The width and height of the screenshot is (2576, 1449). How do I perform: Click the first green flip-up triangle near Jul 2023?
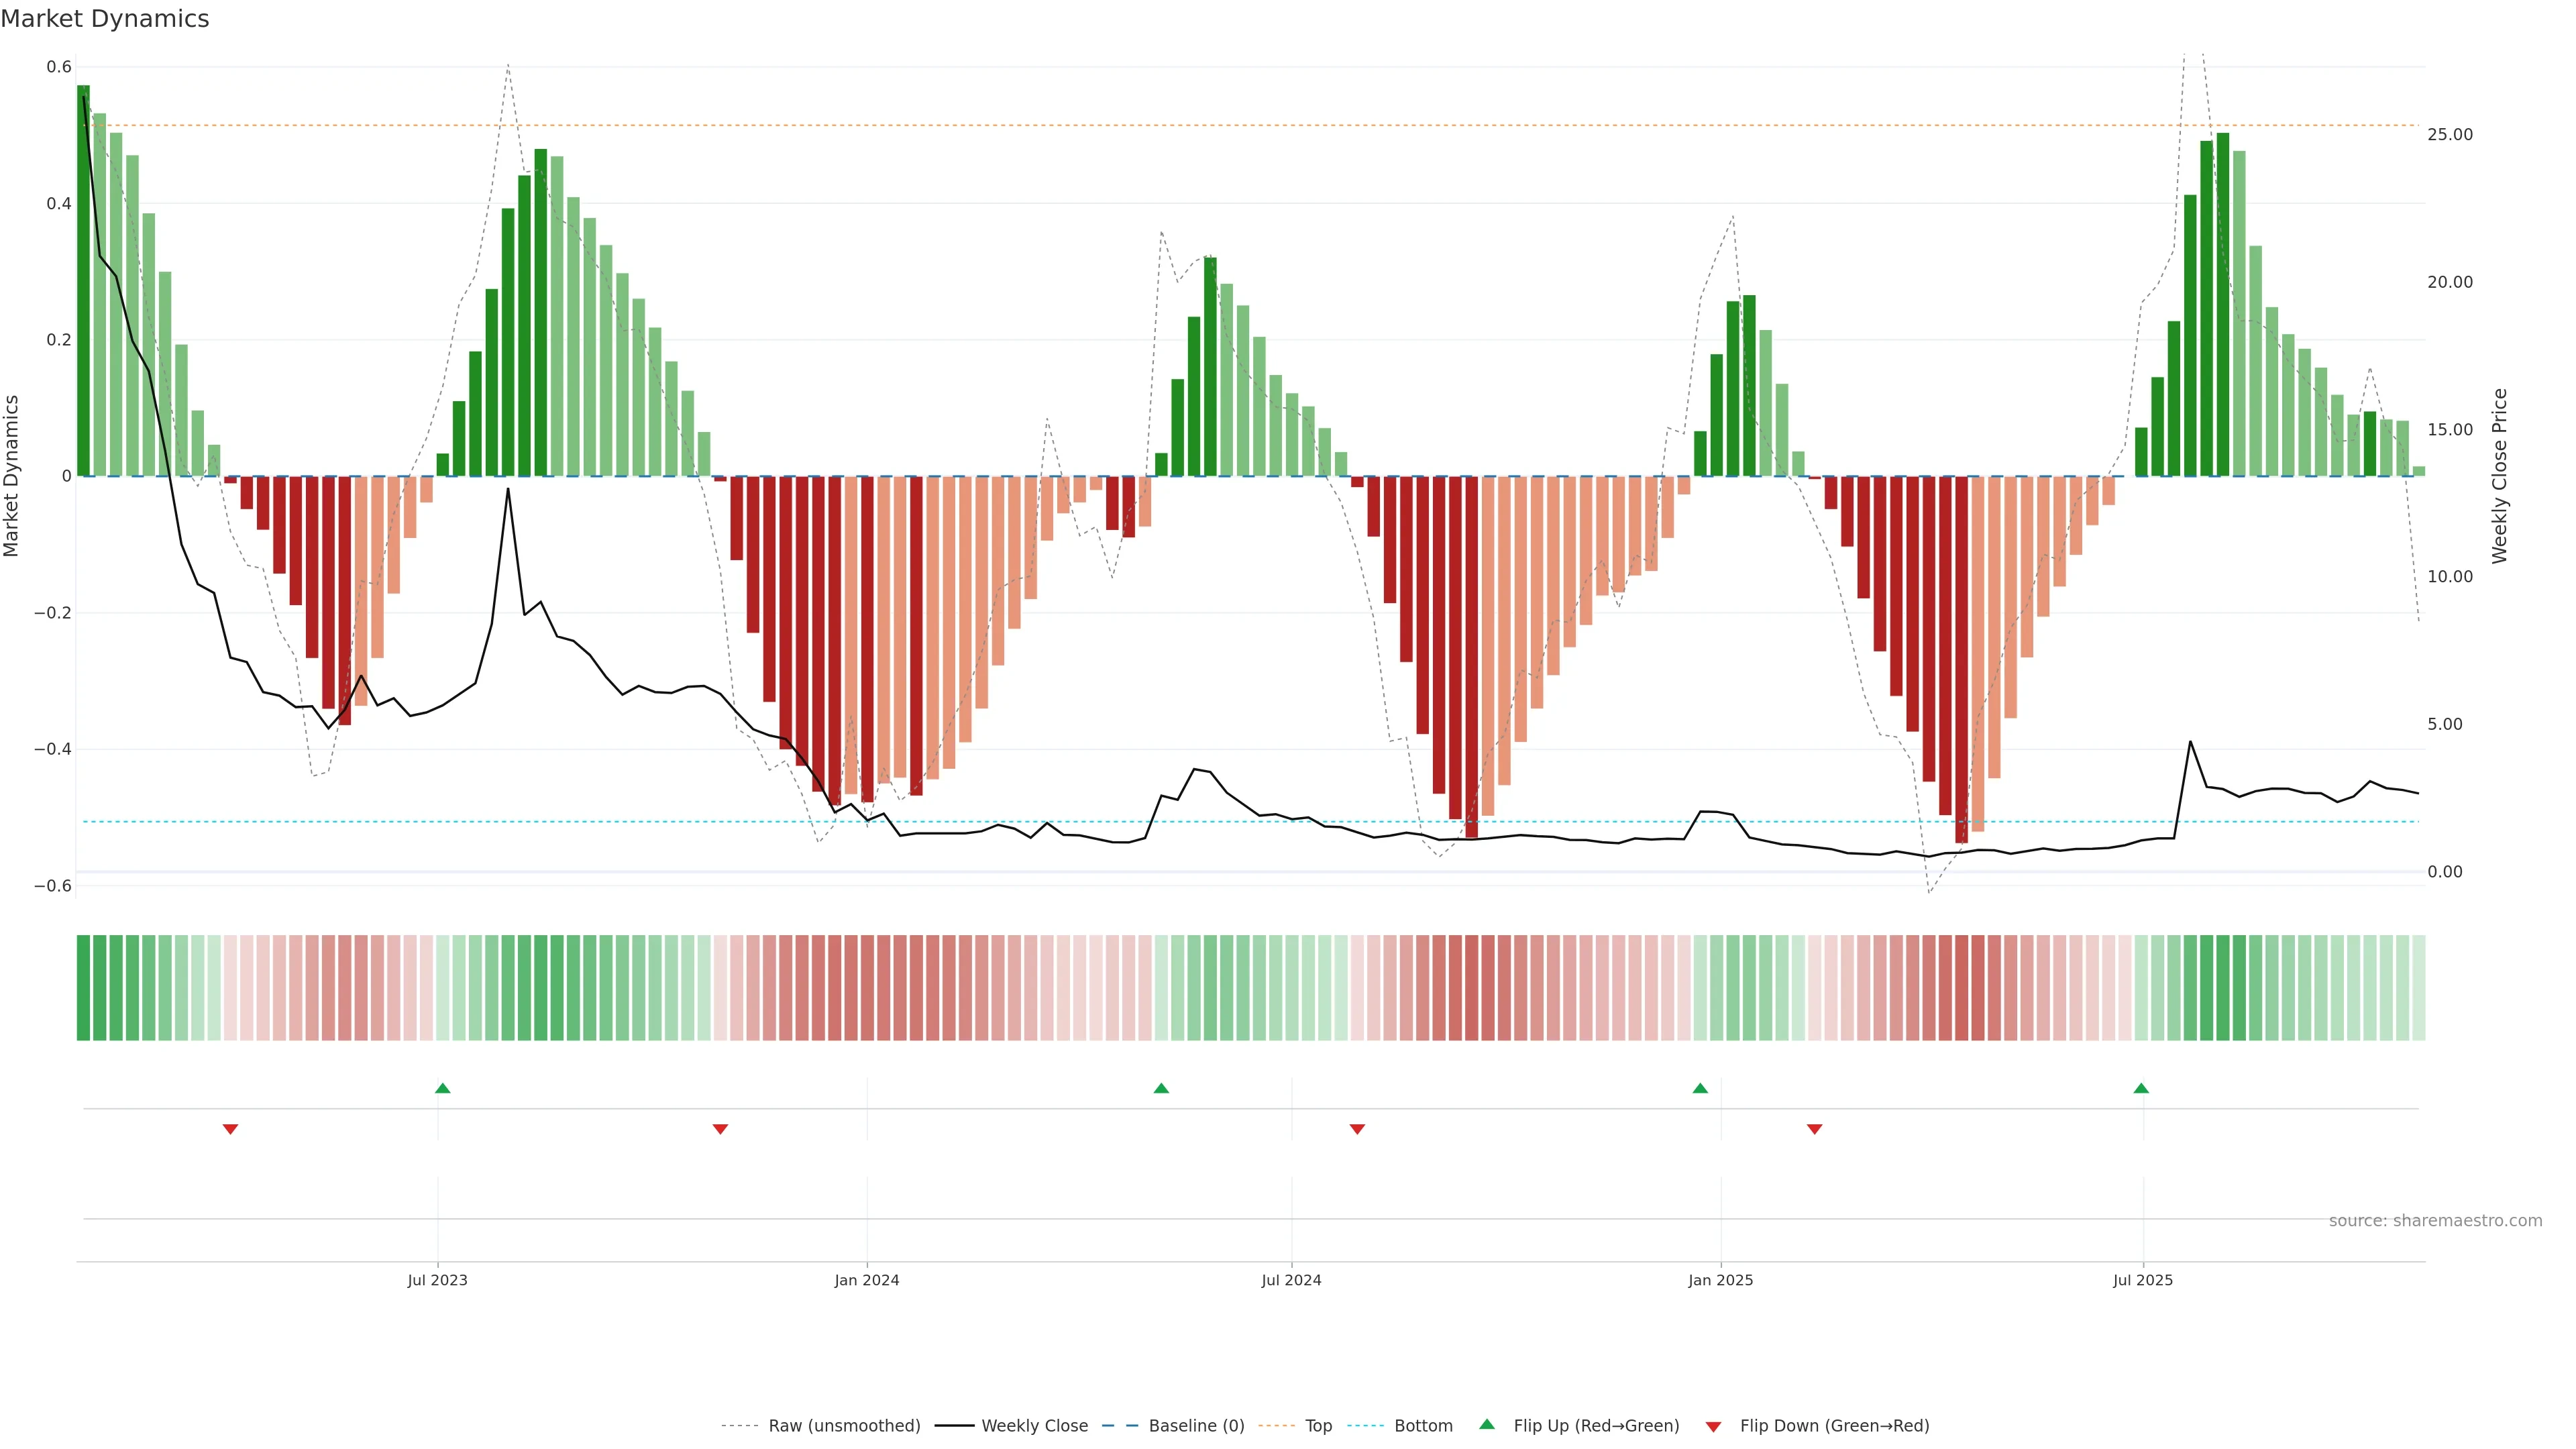pos(443,1088)
